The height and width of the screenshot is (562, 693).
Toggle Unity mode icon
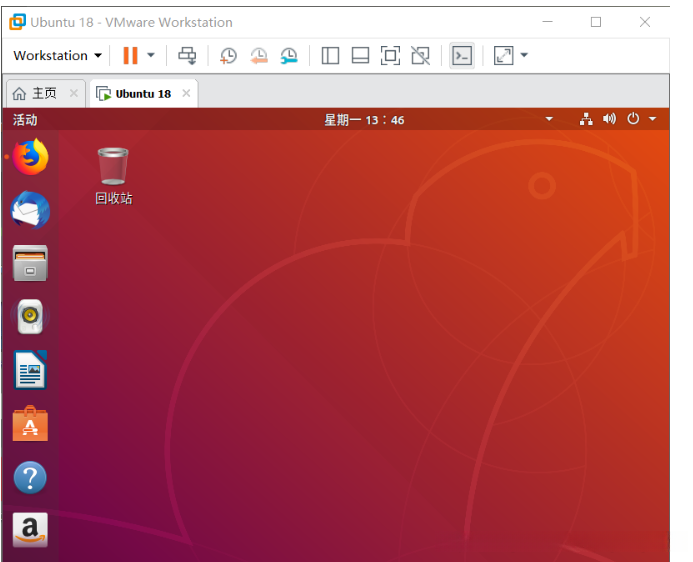click(420, 56)
